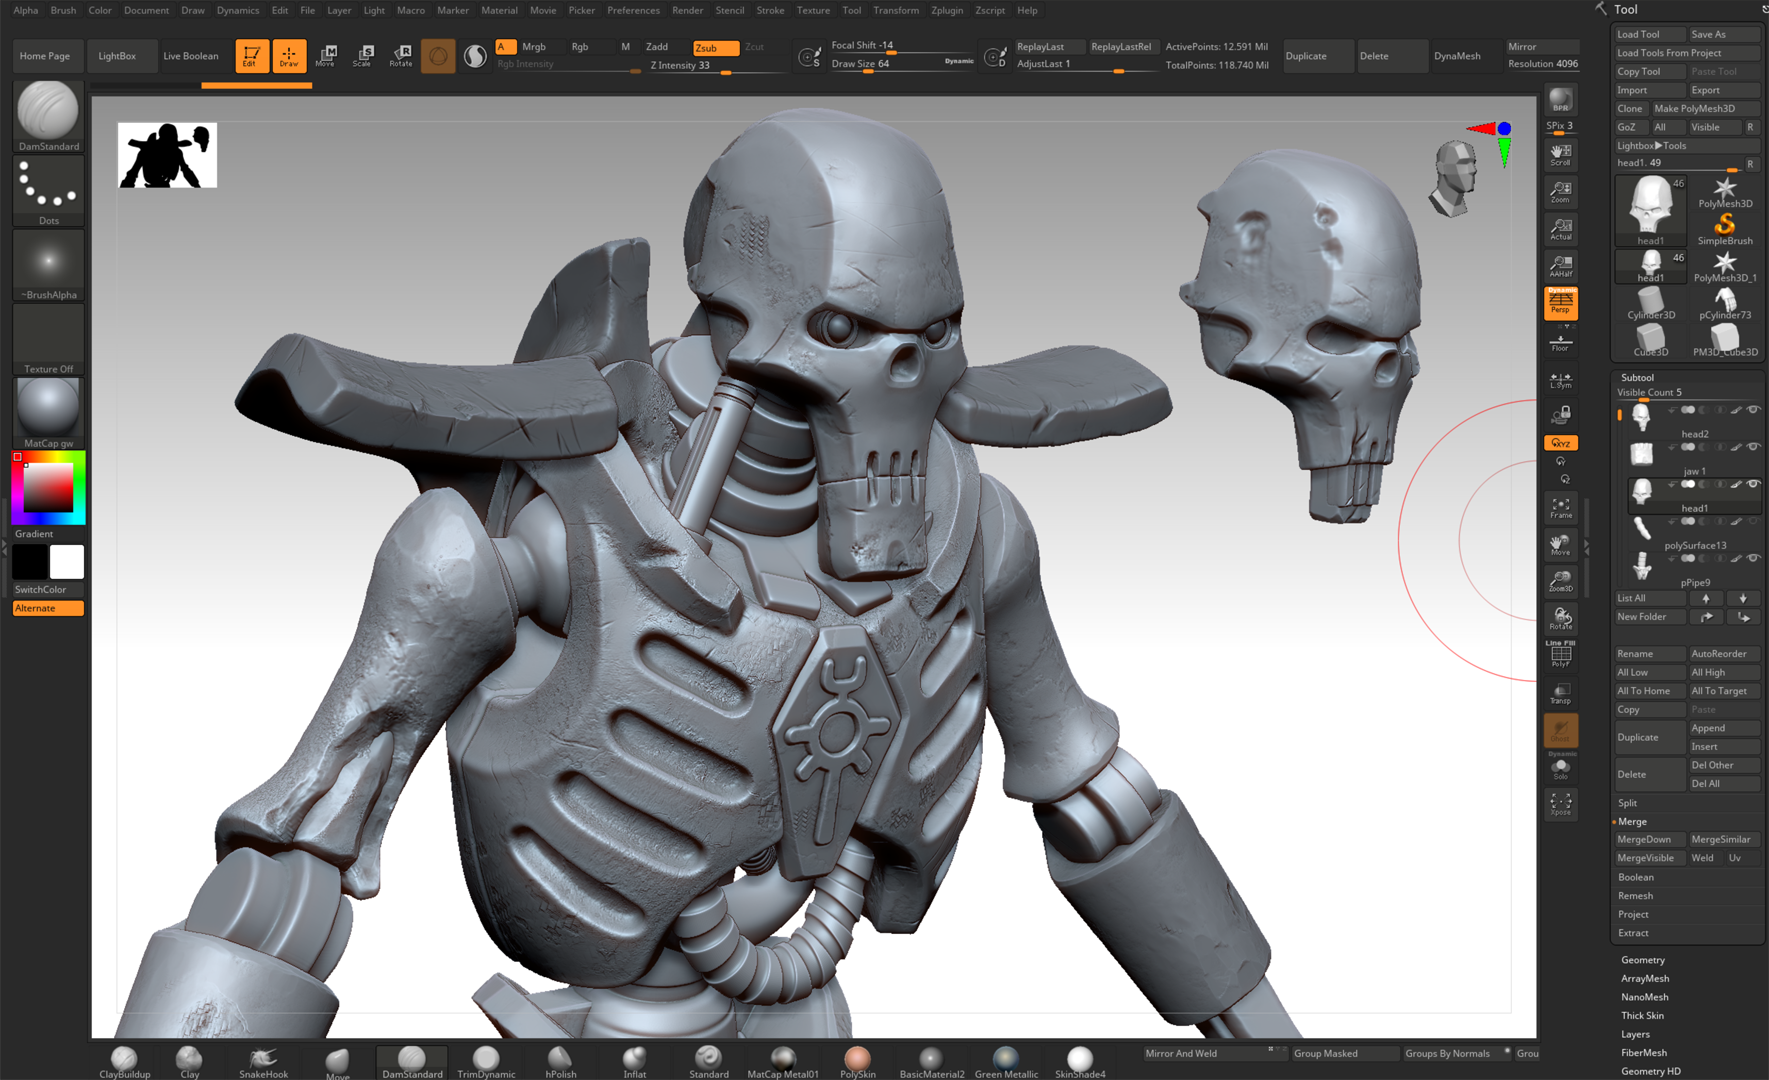Select the head1 subtool thumbnail
Screen dimensions: 1769x1080
tap(1642, 491)
